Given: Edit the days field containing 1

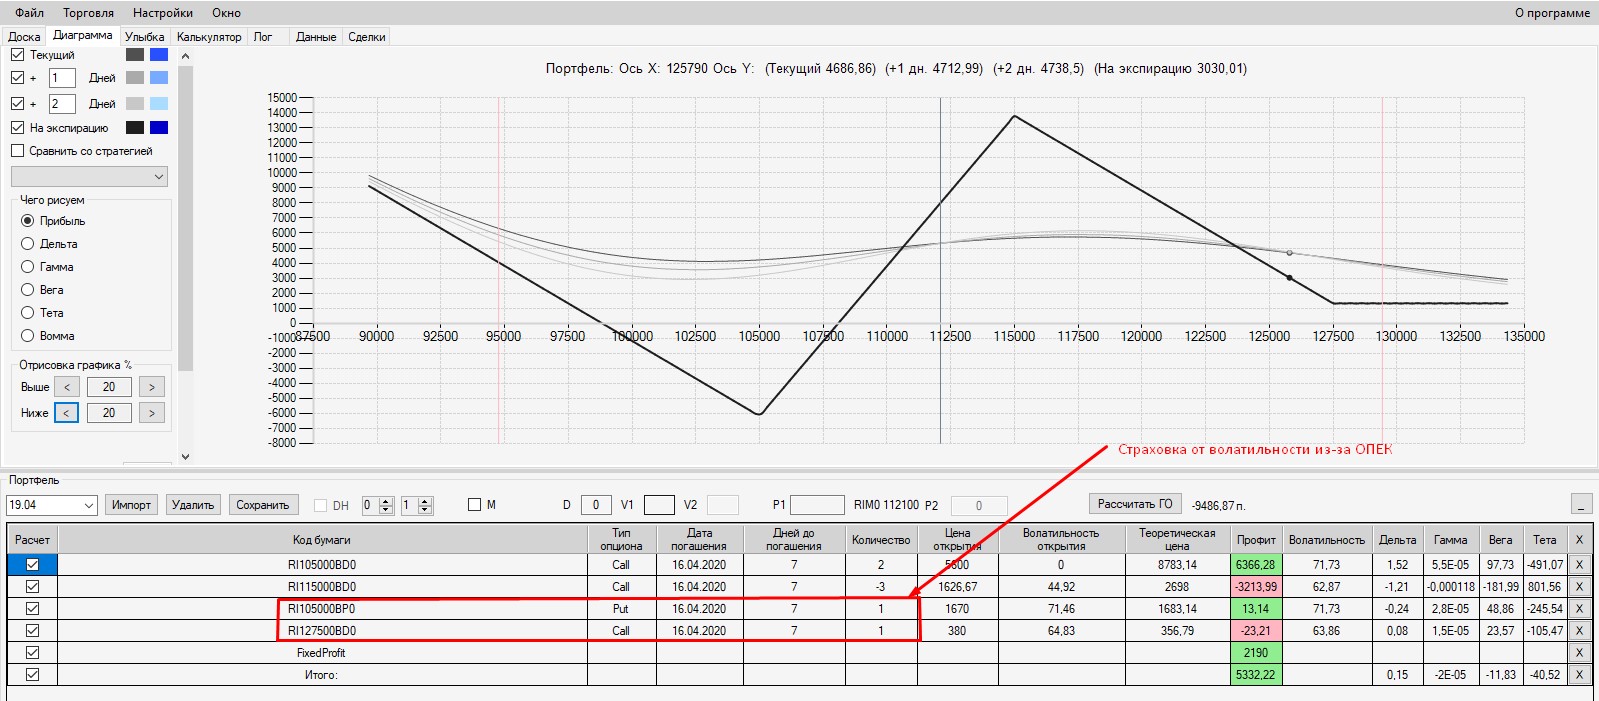Looking at the screenshot, I should click(x=62, y=78).
